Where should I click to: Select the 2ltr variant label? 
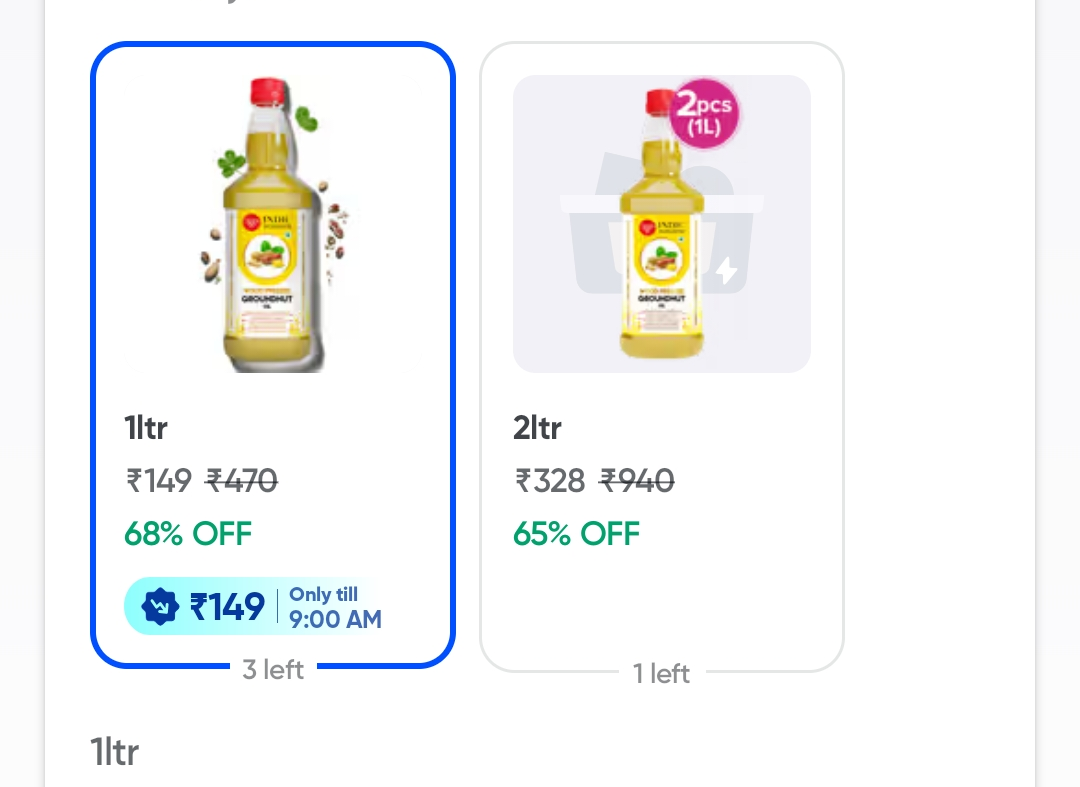(x=537, y=428)
